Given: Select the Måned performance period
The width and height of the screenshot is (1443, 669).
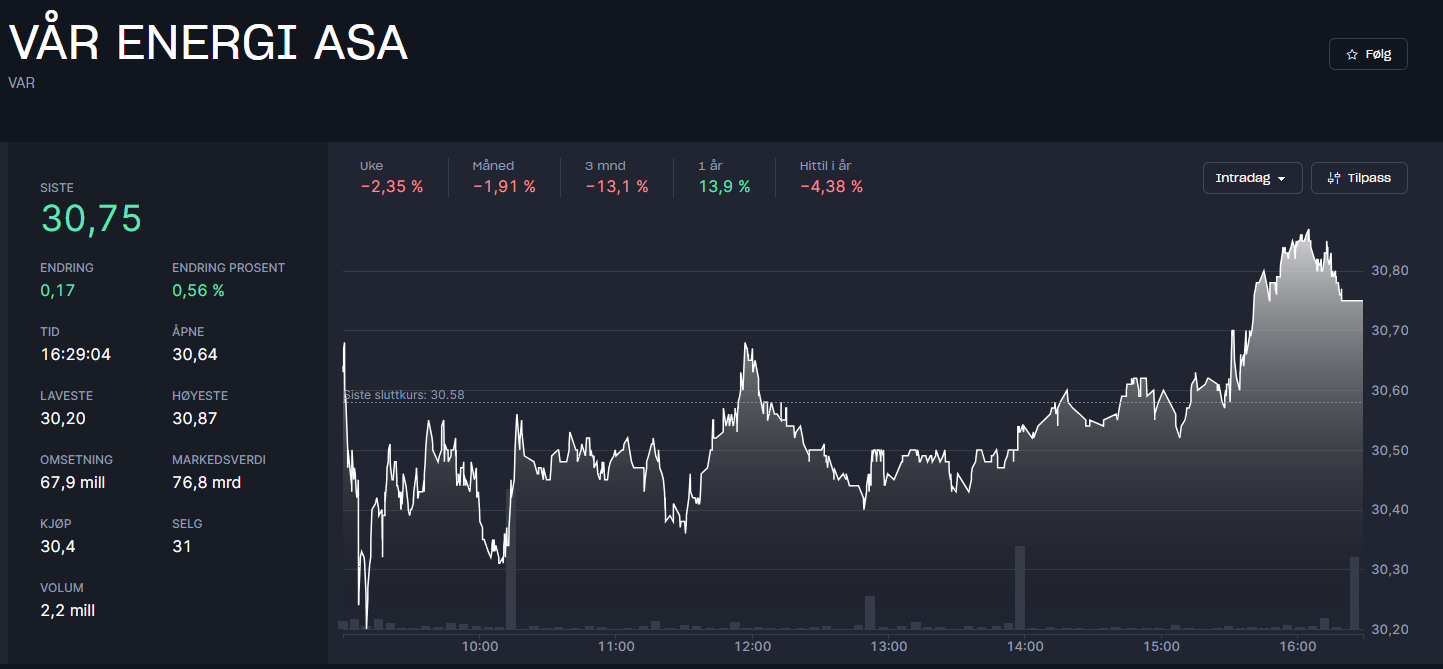Looking at the screenshot, I should pyautogui.click(x=503, y=177).
